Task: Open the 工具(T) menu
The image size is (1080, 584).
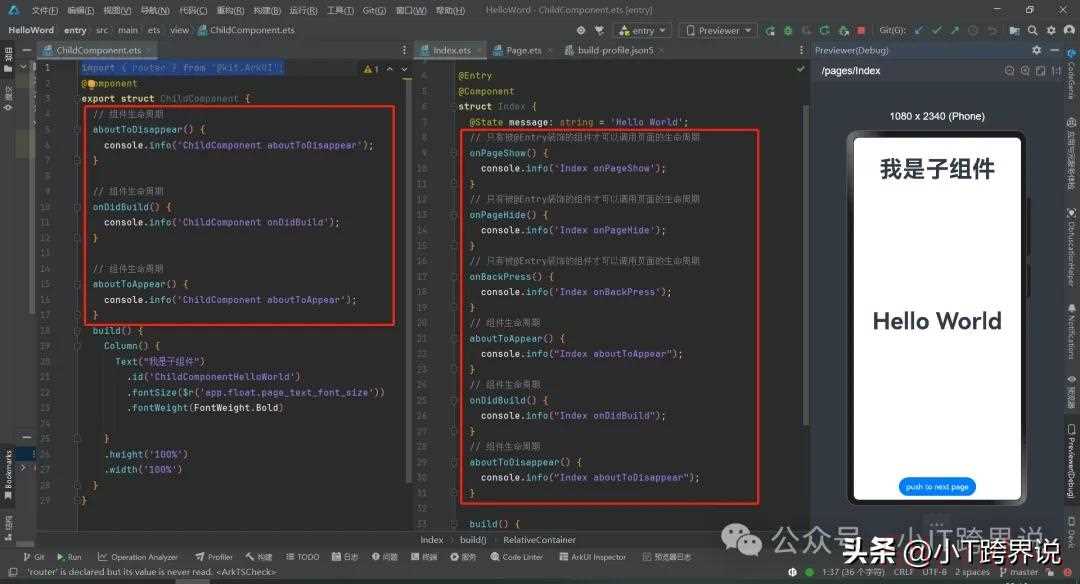Action: coord(340,10)
